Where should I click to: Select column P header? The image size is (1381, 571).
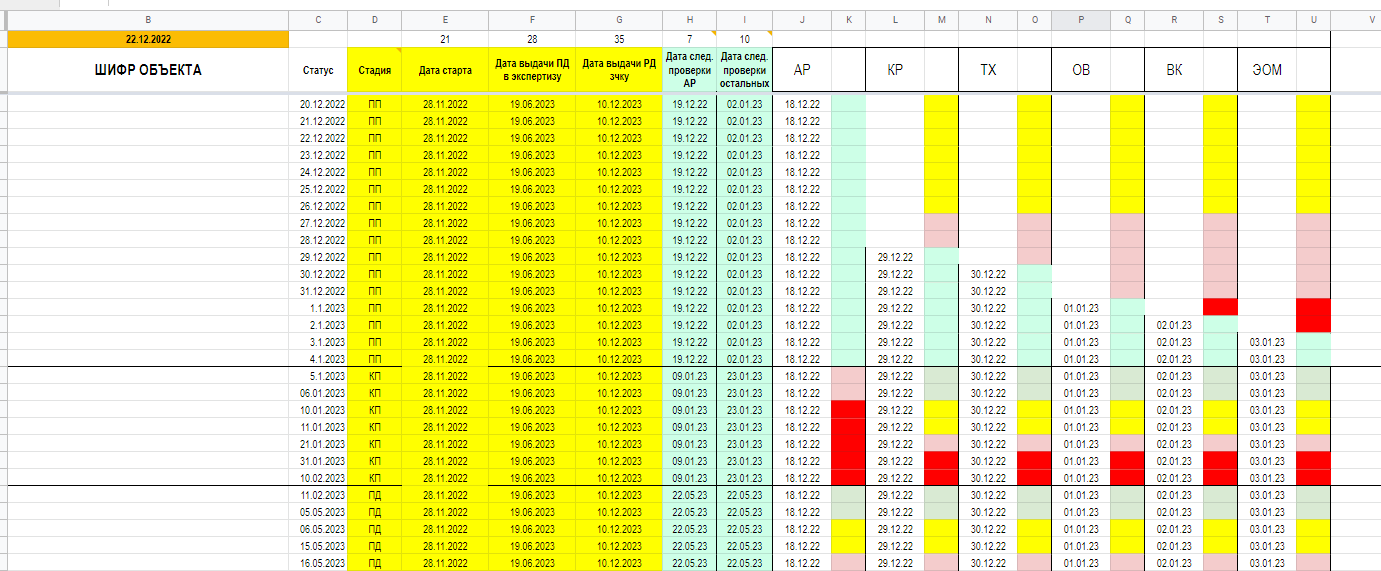pos(1081,20)
